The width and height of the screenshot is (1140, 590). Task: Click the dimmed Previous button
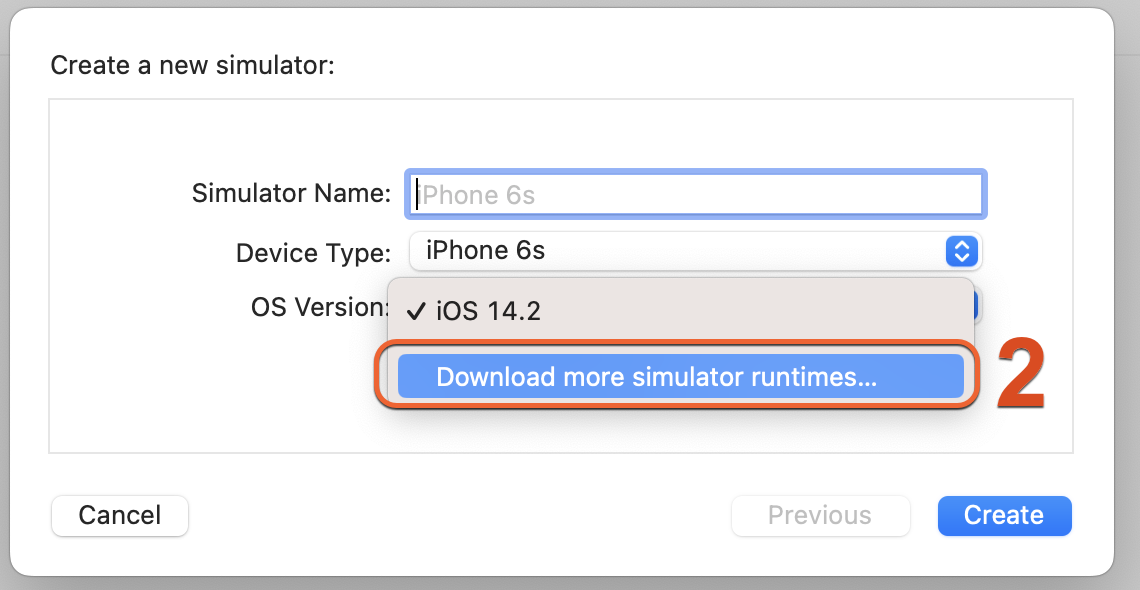tap(820, 515)
